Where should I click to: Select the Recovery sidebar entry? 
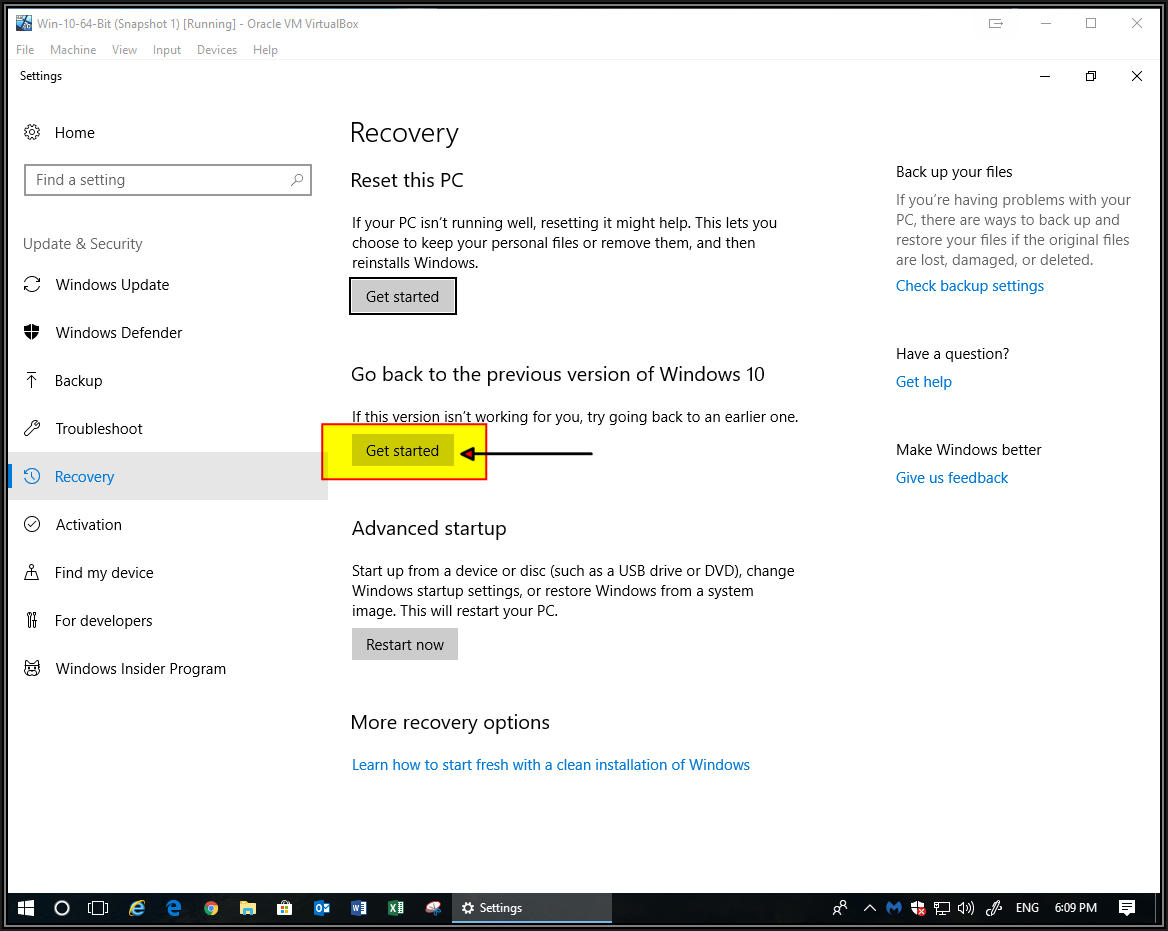point(168,476)
